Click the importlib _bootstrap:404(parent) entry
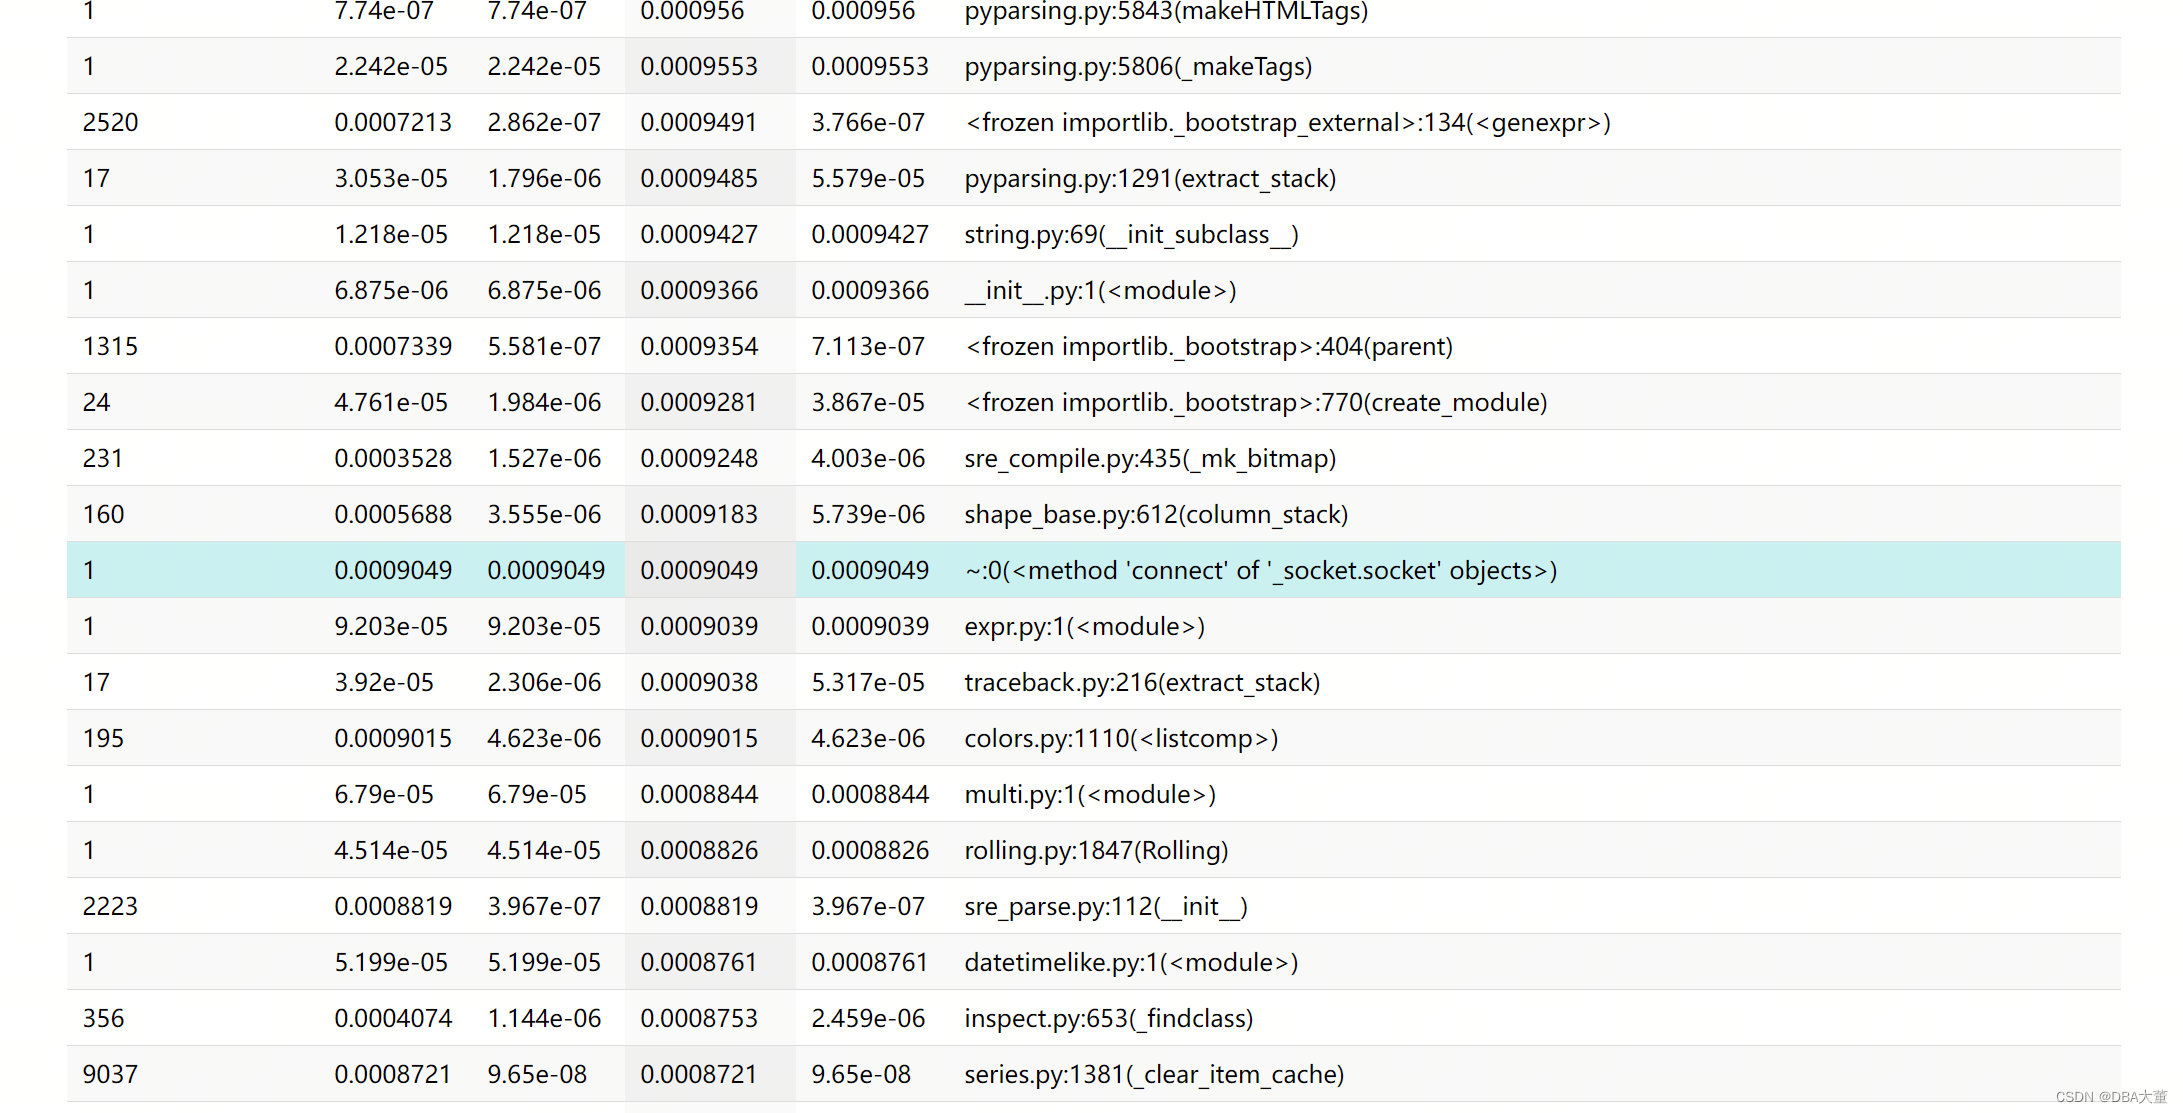The height and width of the screenshot is (1113, 2183). click(1208, 346)
